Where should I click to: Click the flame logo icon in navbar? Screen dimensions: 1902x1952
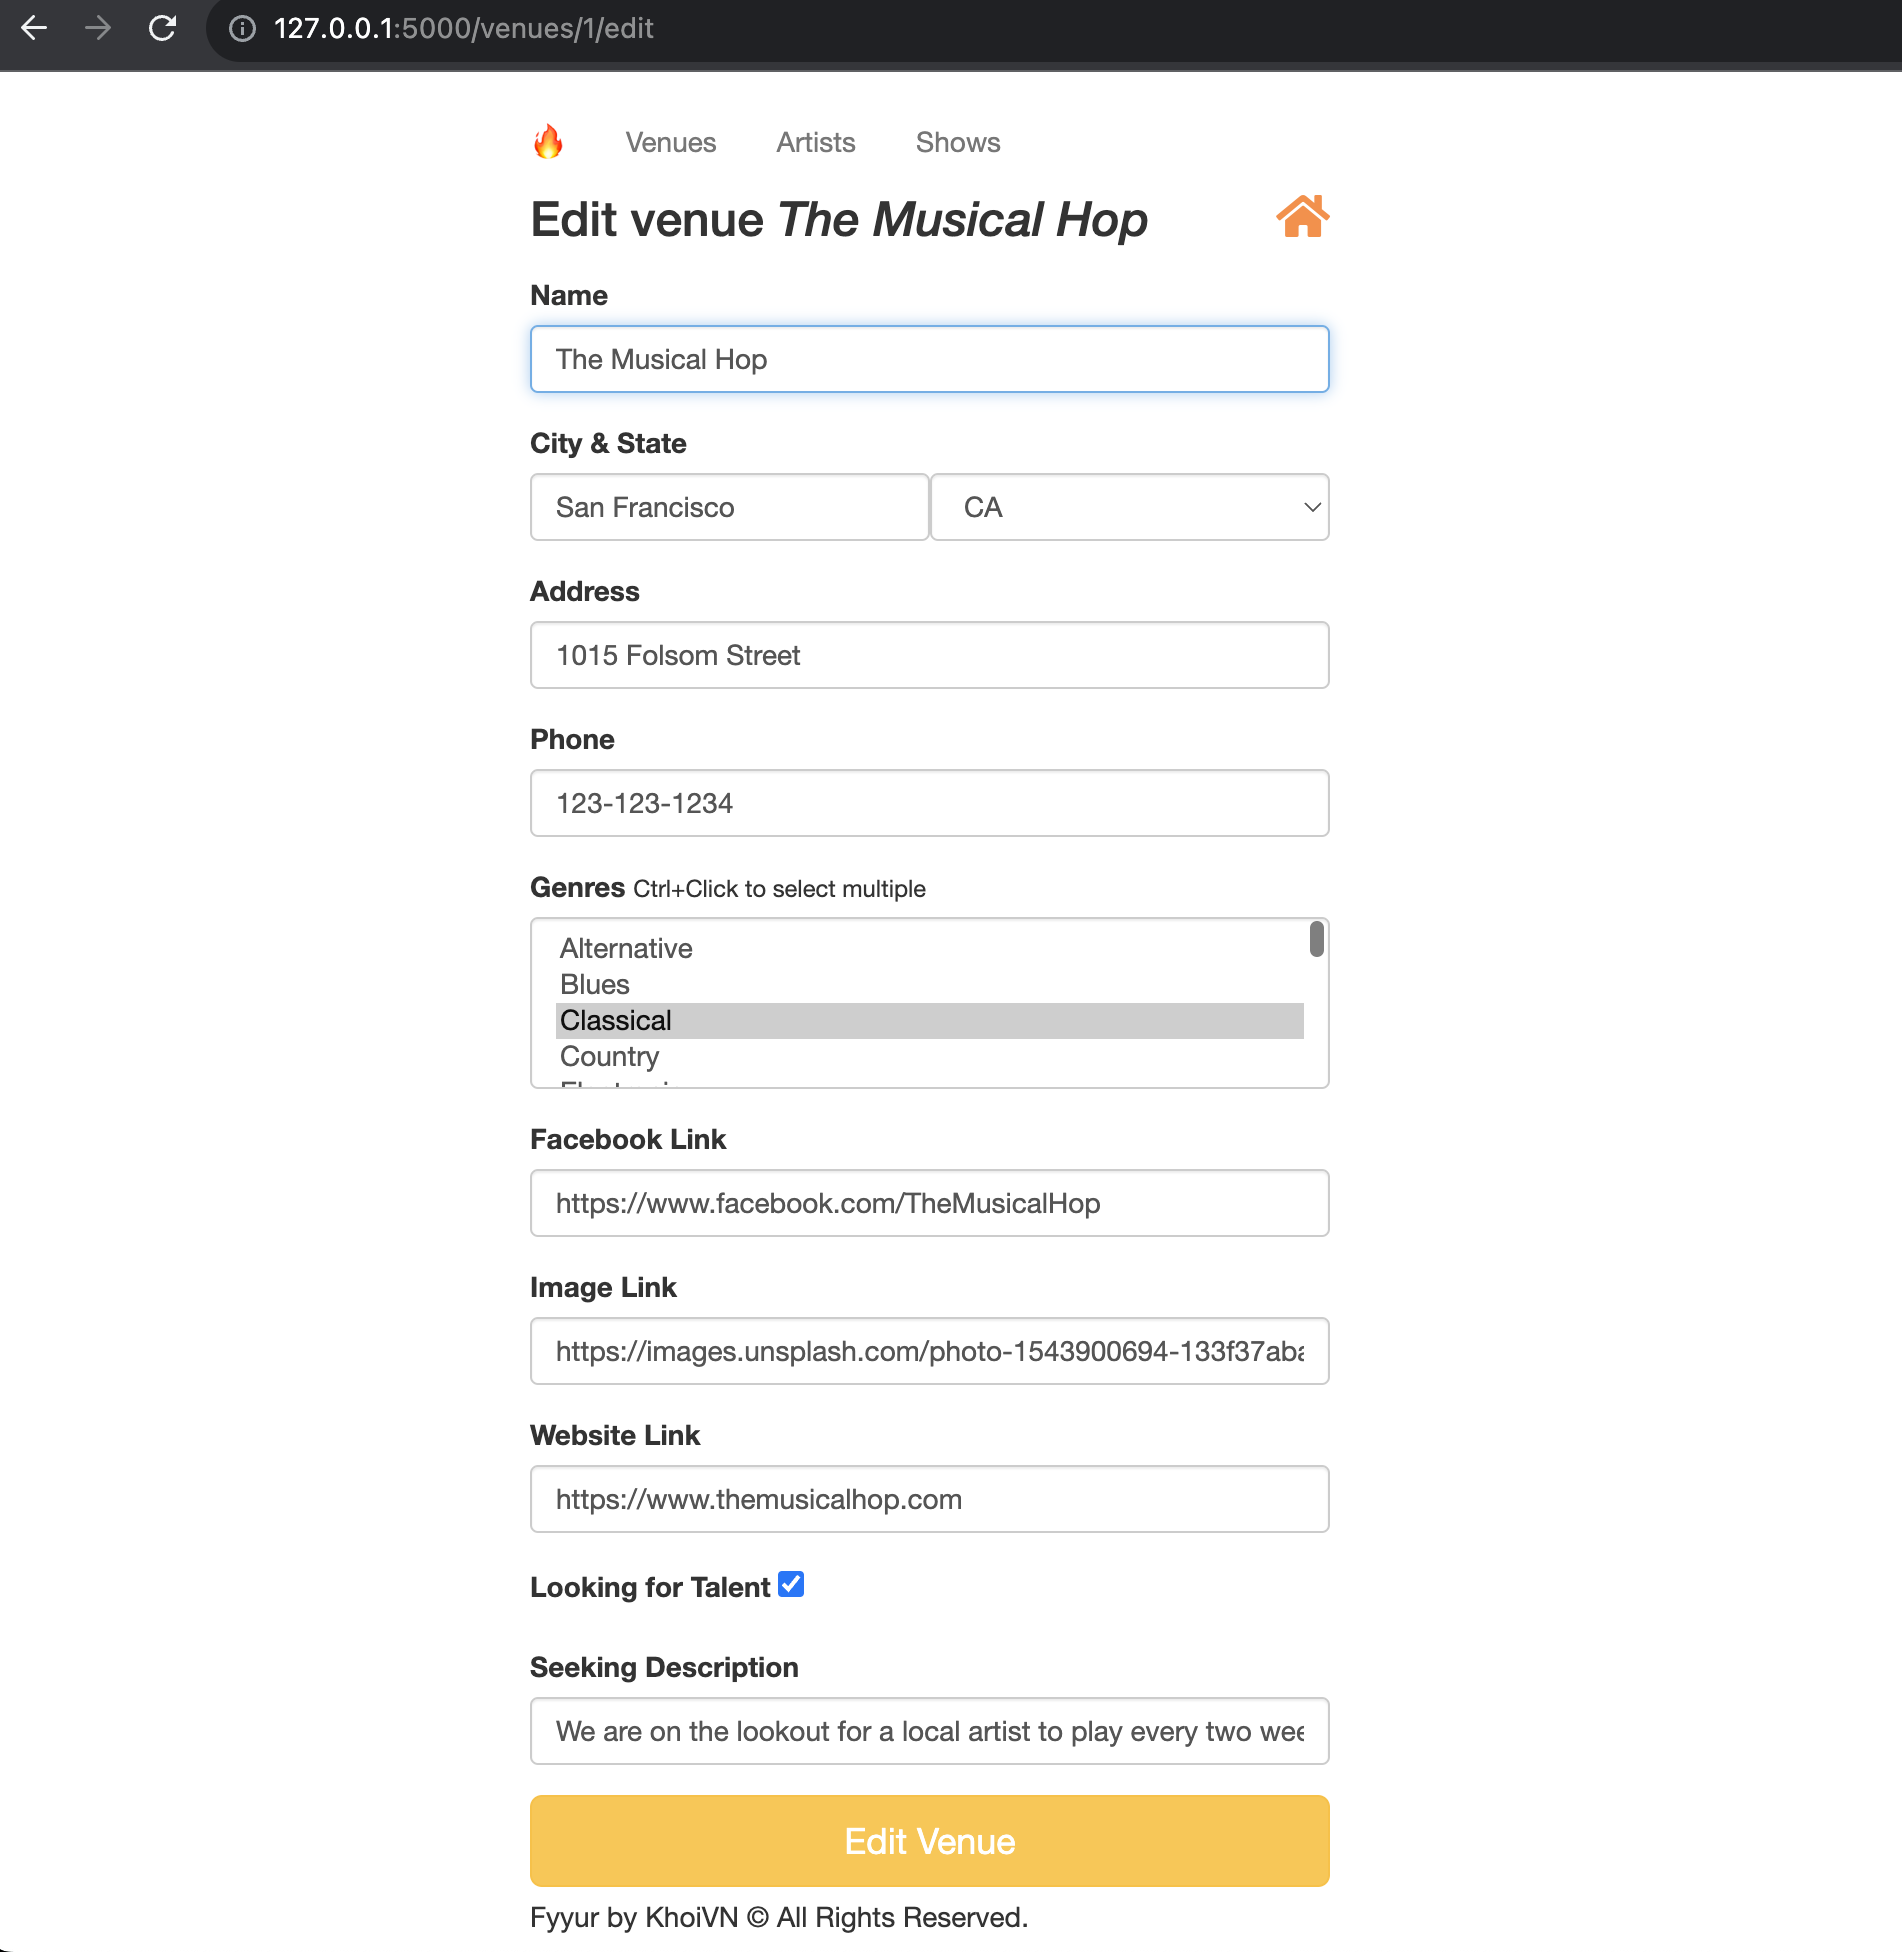548,142
